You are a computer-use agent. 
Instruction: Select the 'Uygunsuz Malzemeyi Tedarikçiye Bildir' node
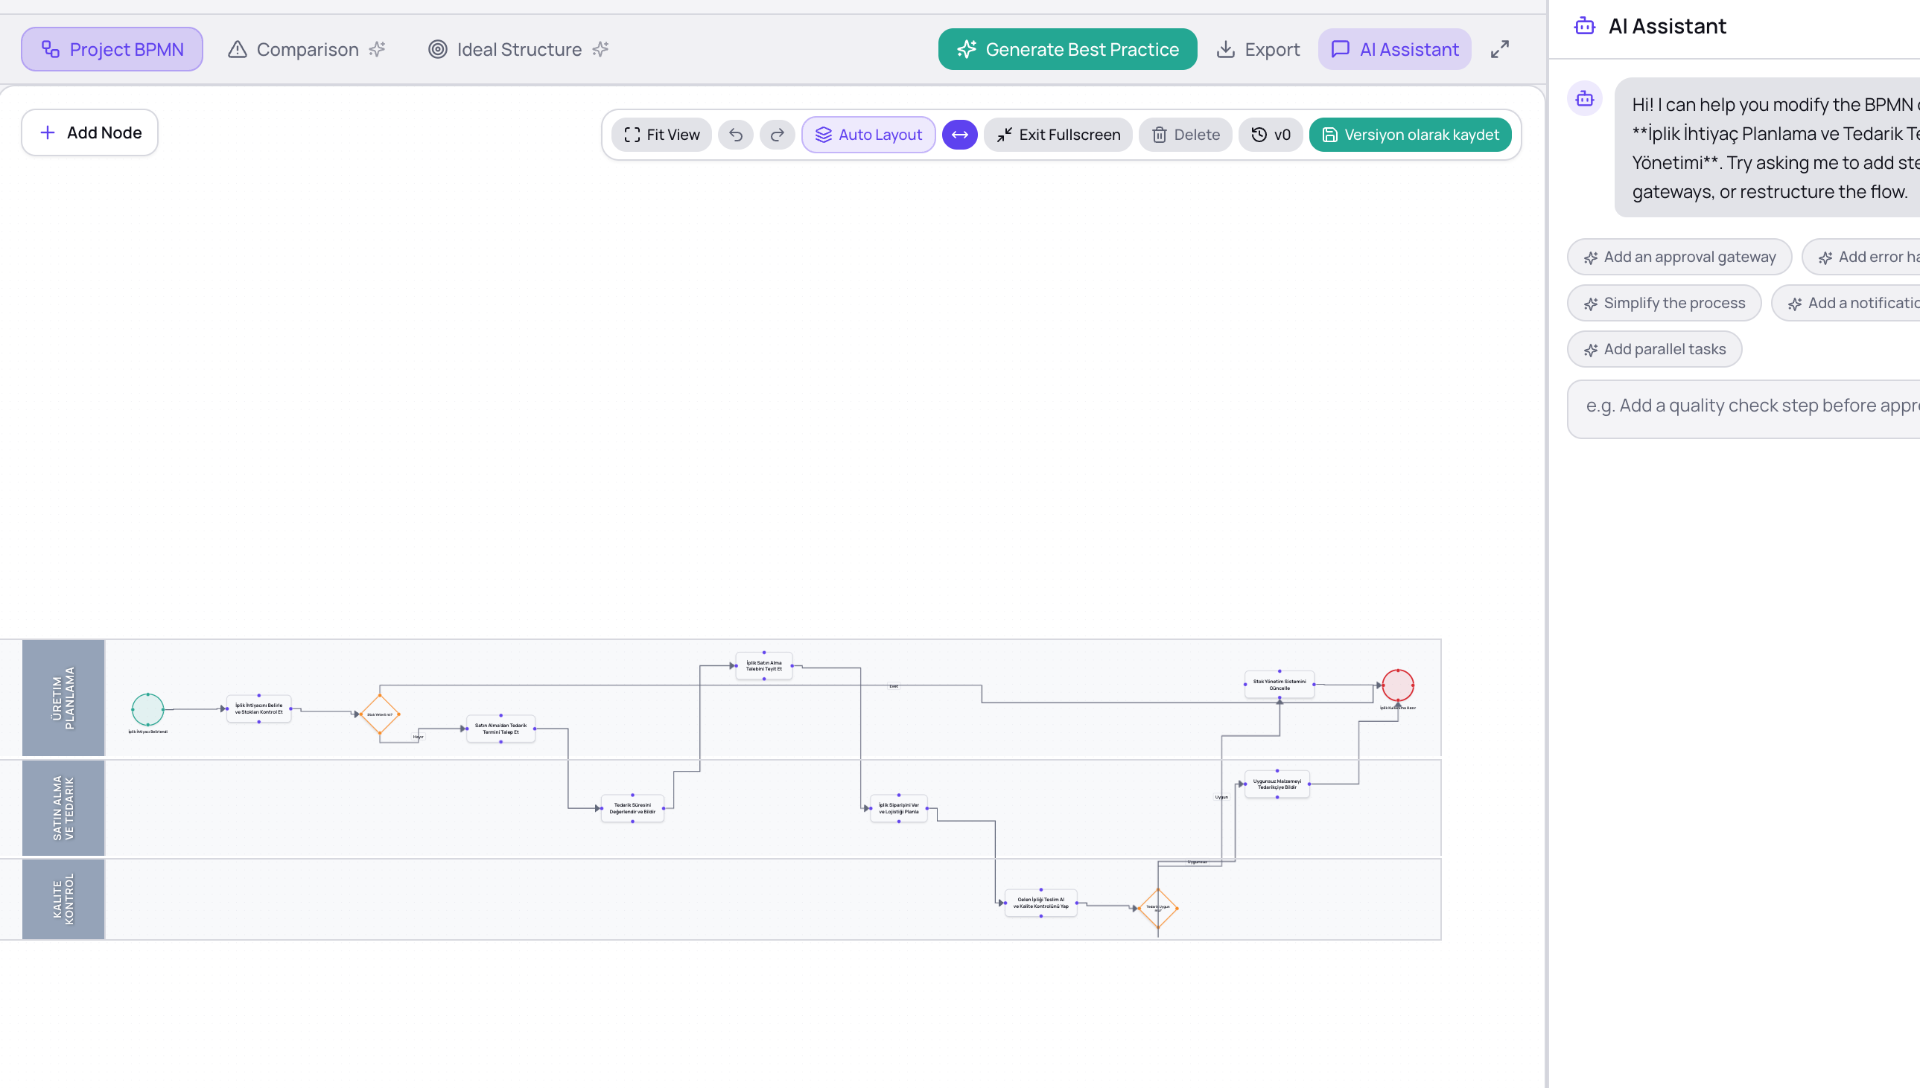[x=1277, y=784]
